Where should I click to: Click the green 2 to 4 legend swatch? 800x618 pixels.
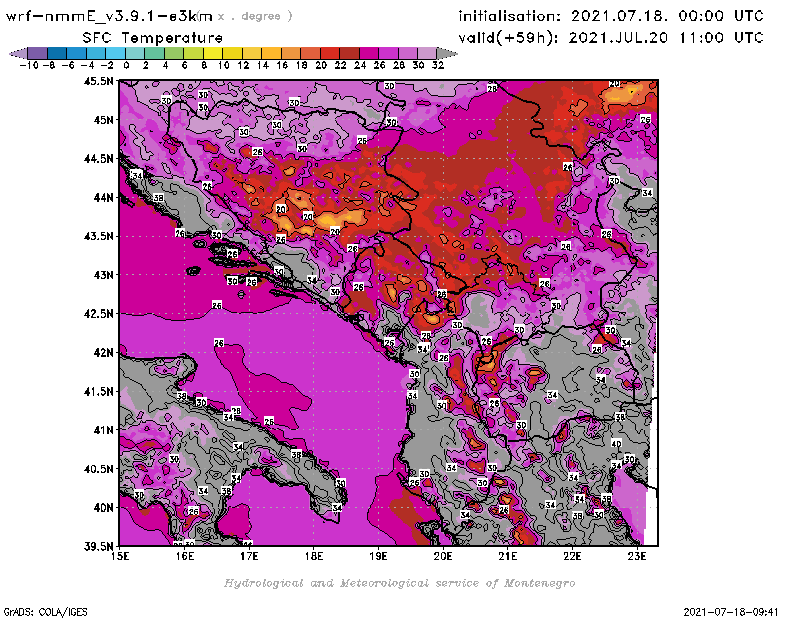point(155,53)
